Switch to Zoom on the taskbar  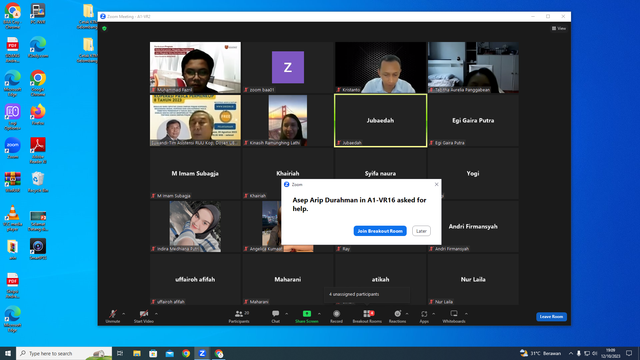pyautogui.click(x=202, y=353)
